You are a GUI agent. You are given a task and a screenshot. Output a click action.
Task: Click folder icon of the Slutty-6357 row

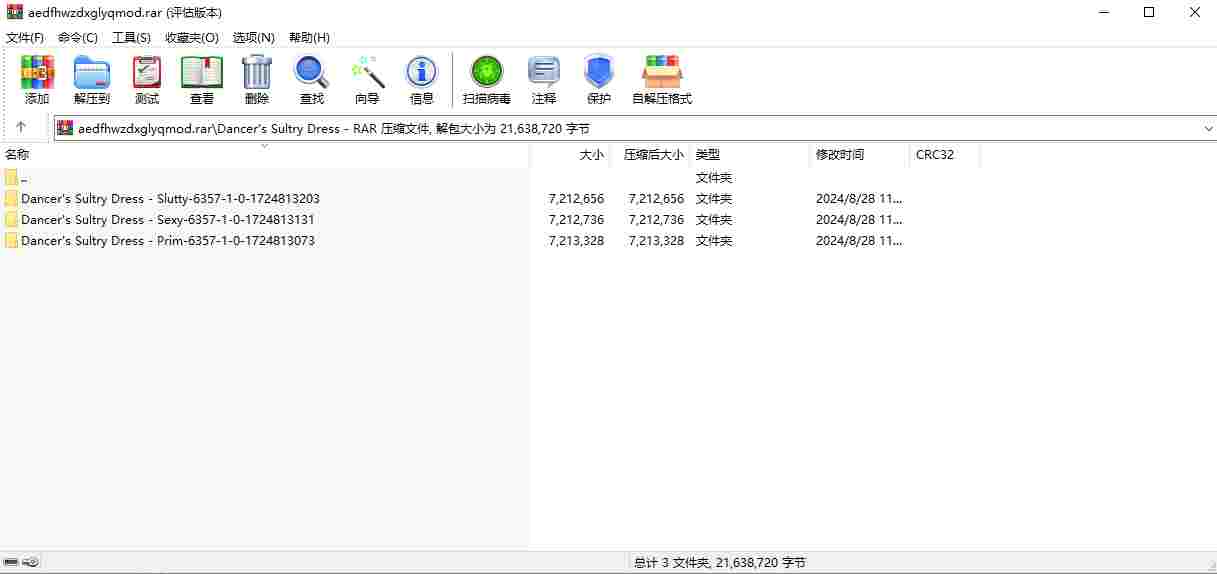(x=11, y=198)
